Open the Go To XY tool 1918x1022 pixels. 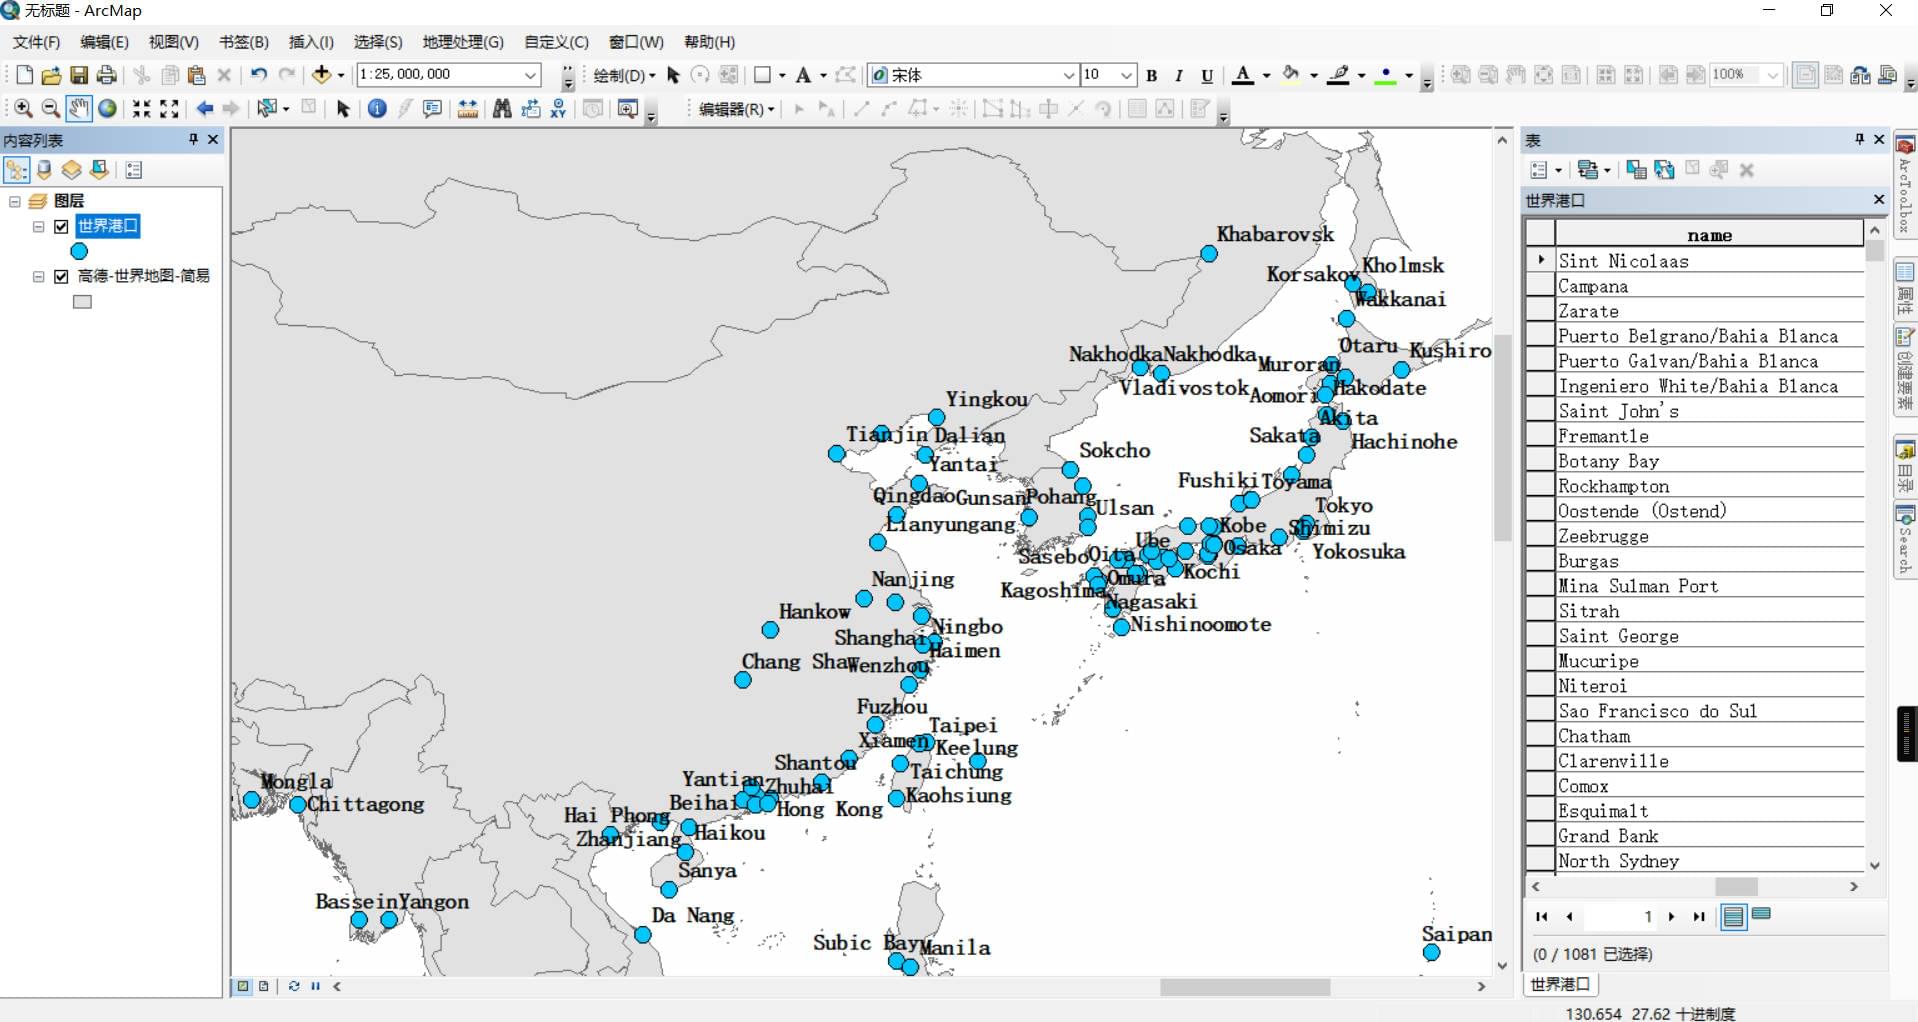(558, 108)
